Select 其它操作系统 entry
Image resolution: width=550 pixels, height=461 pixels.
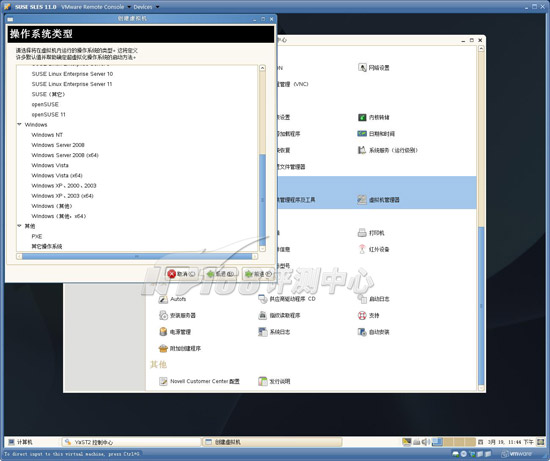point(47,247)
